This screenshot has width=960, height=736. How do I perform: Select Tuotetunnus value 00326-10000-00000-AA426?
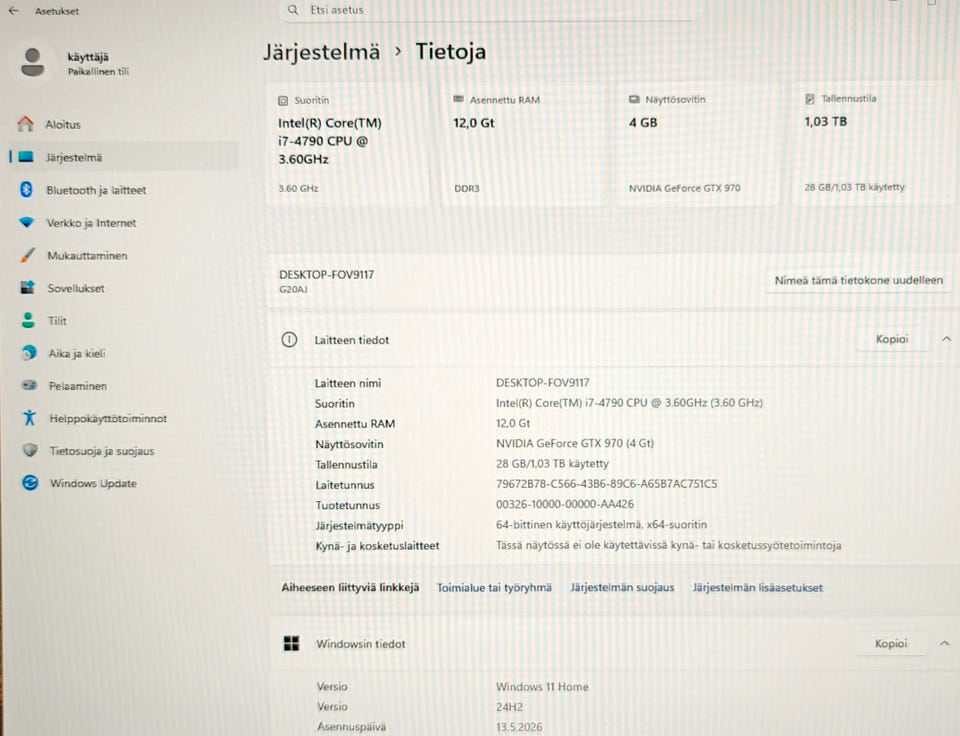pos(564,504)
